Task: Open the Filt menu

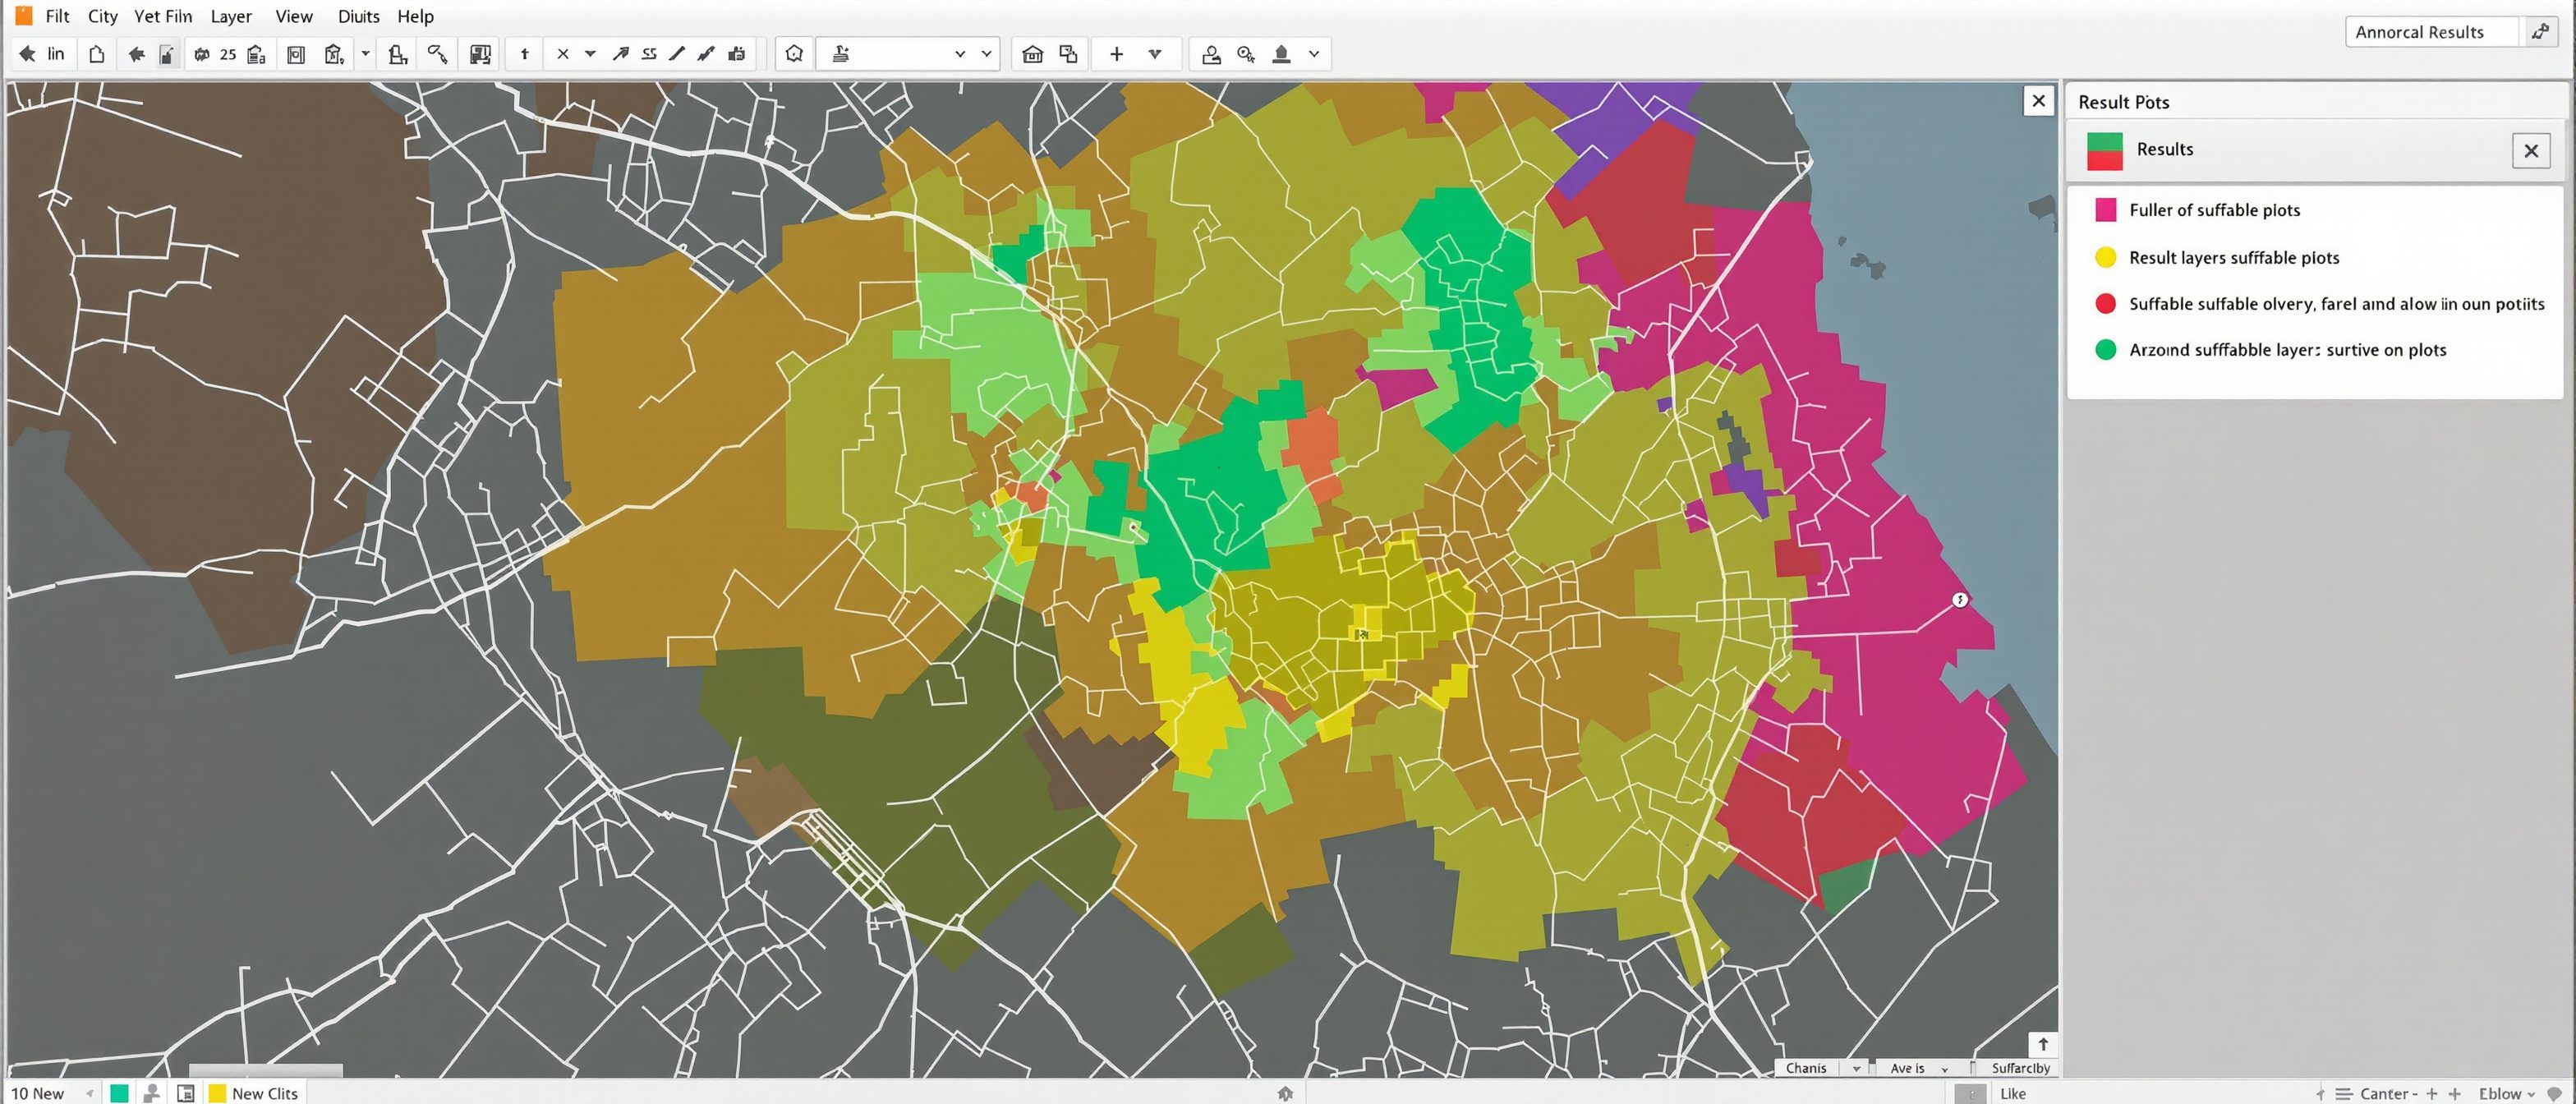Action: click(57, 16)
